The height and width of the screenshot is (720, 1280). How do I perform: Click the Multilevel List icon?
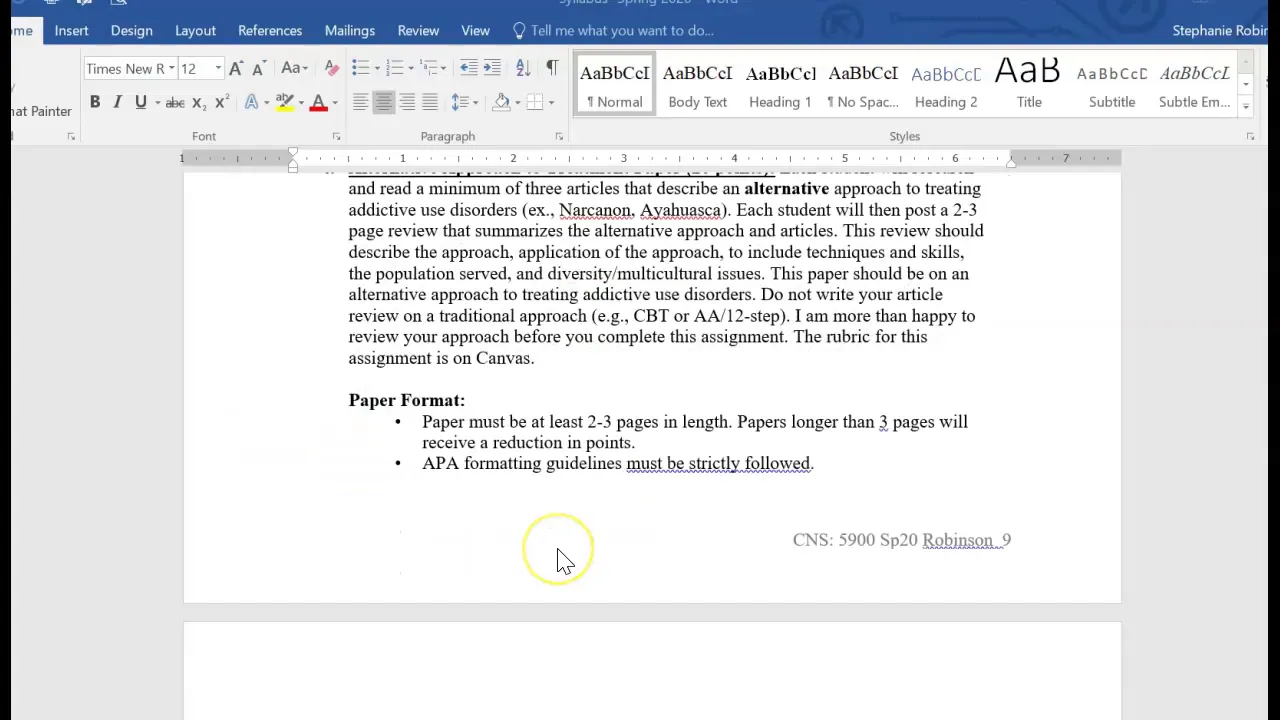[428, 68]
